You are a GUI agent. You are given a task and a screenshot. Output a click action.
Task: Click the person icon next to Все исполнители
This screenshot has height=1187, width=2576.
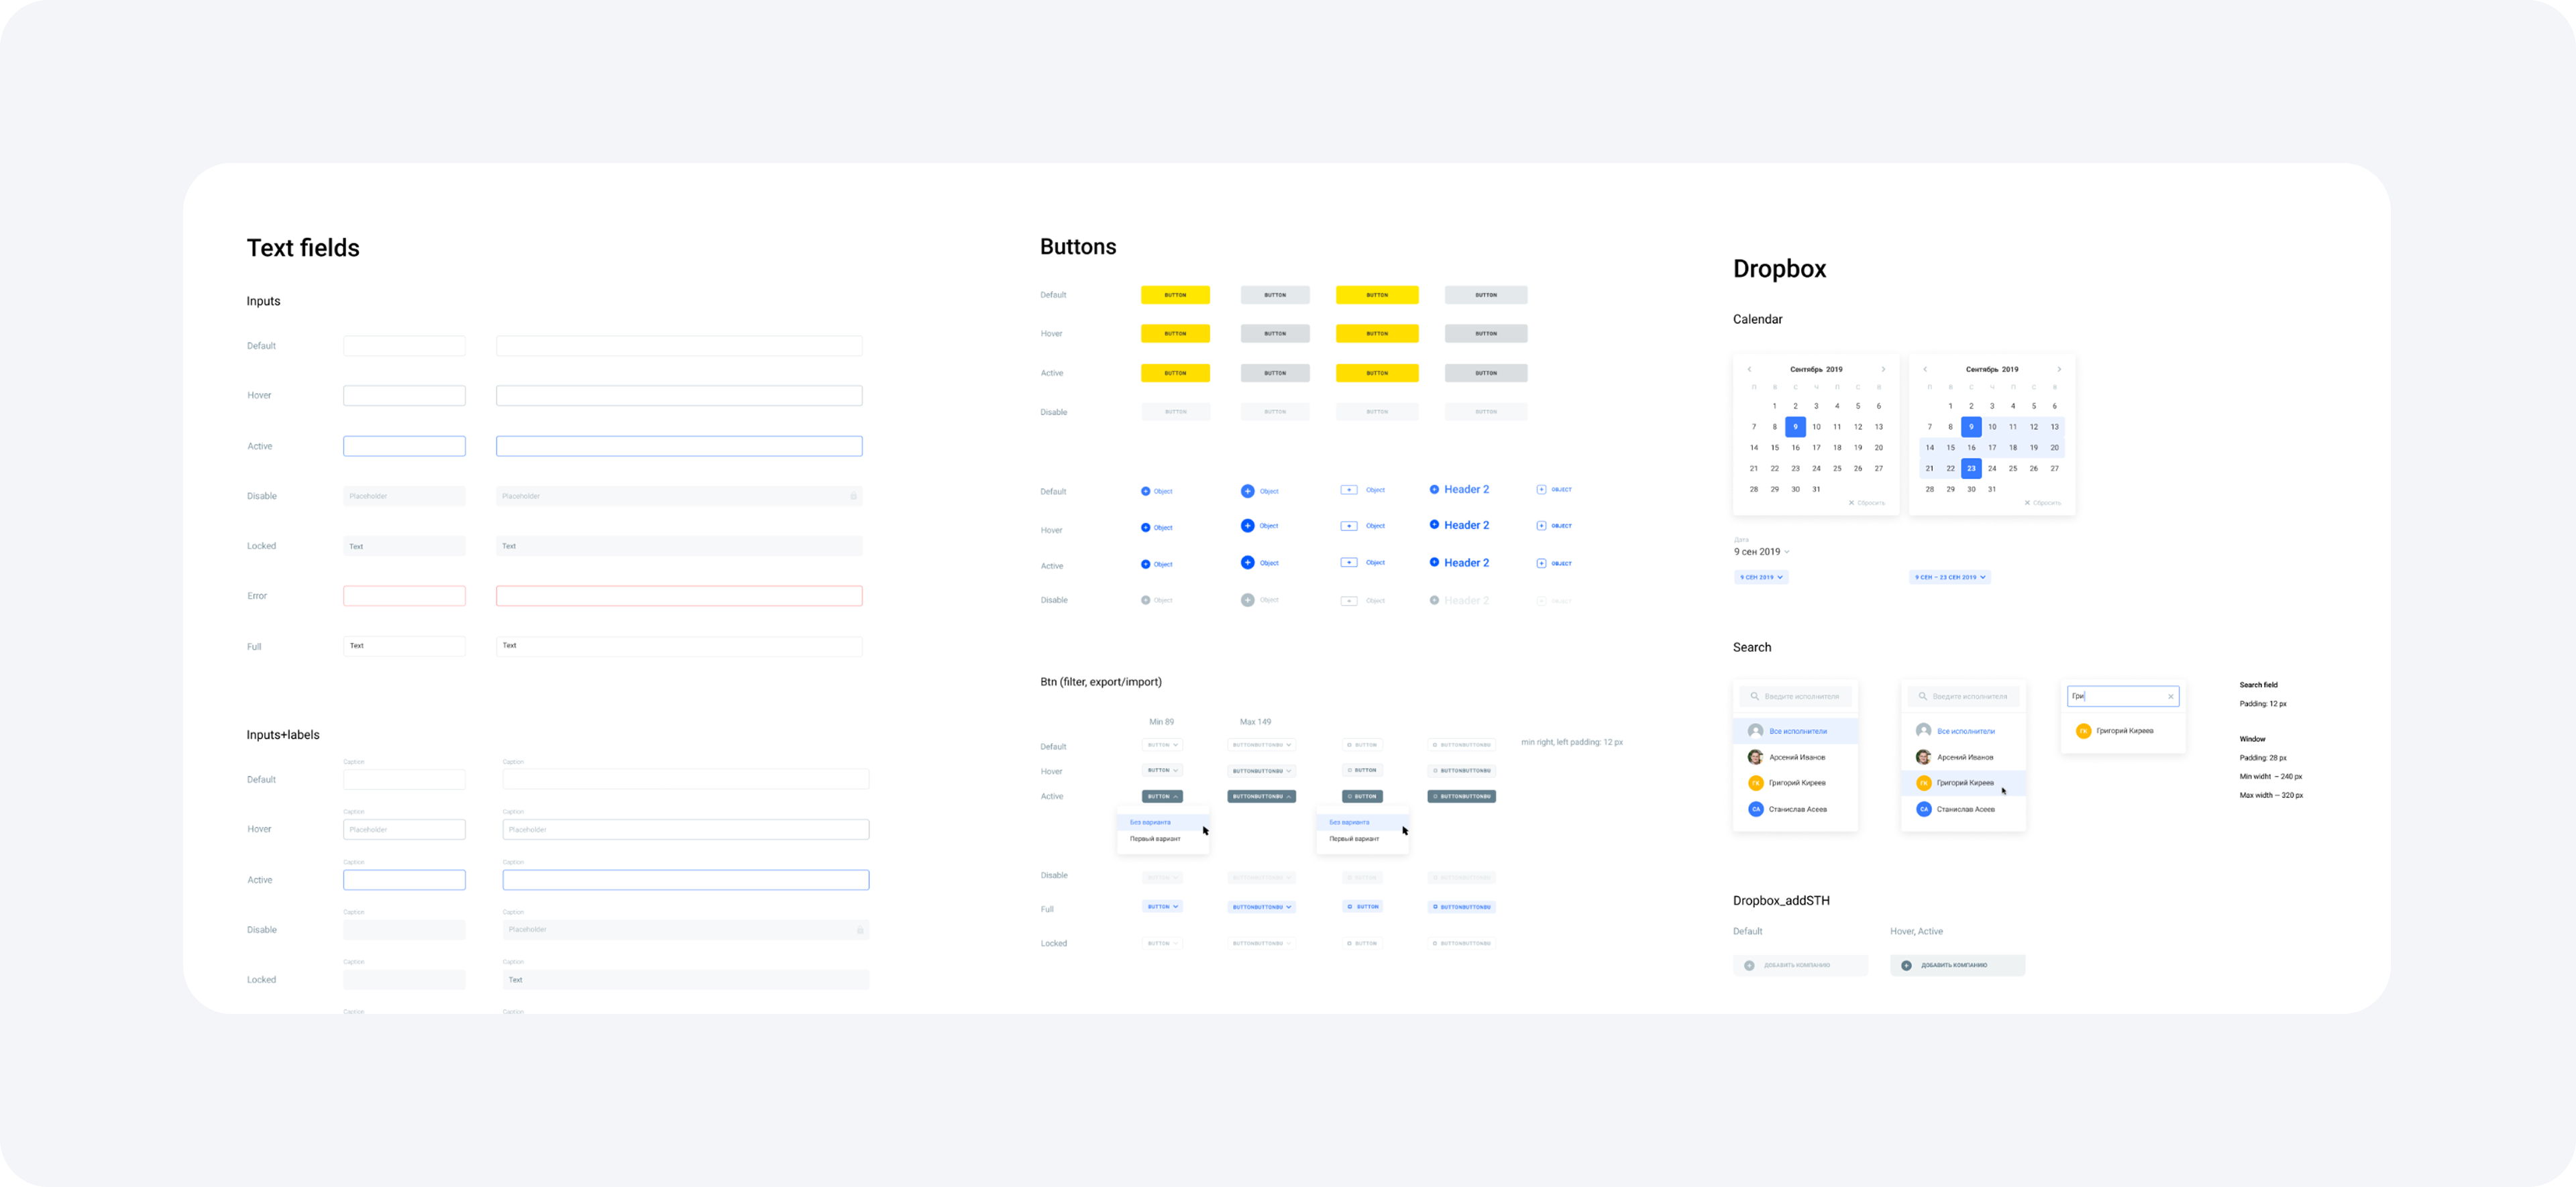coord(1755,731)
